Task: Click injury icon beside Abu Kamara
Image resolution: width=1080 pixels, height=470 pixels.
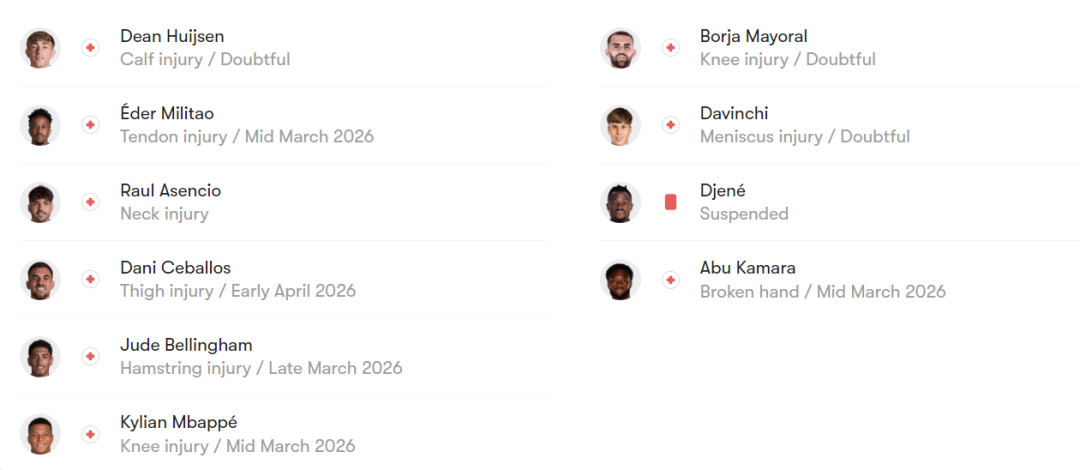Action: (x=670, y=280)
